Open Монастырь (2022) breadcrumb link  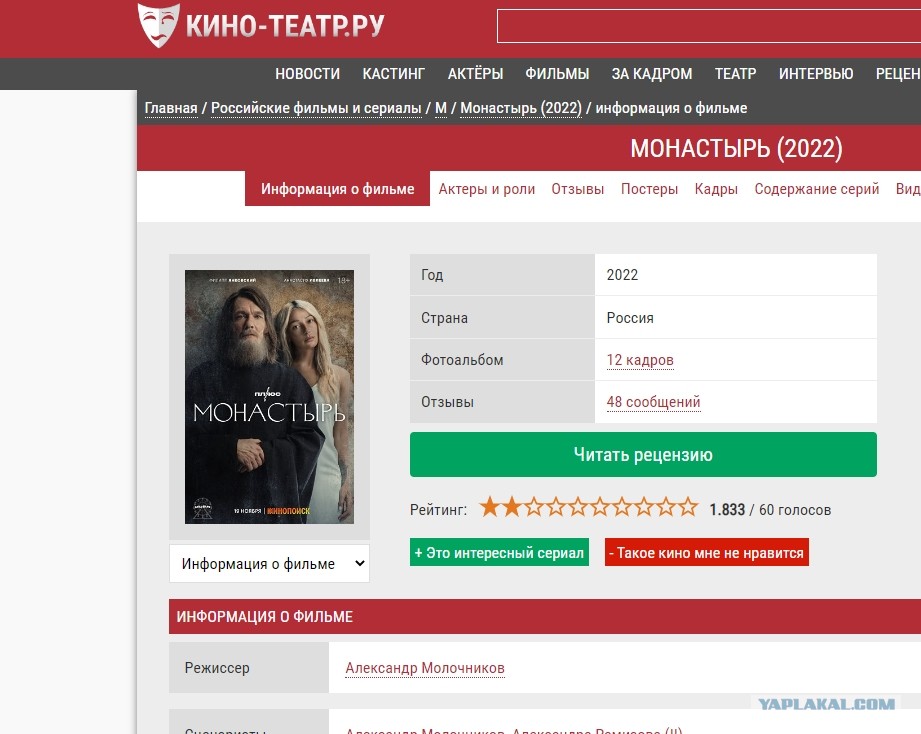(x=520, y=108)
